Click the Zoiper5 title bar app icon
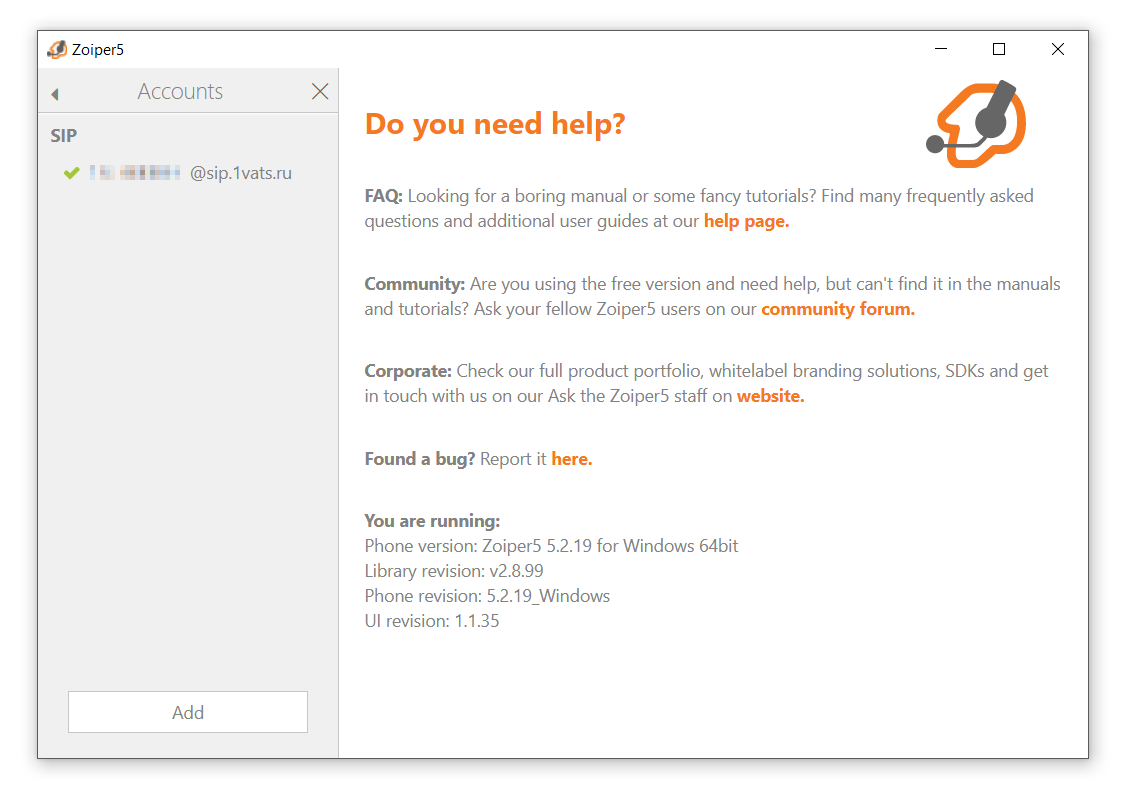The image size is (1123, 788). 57,50
